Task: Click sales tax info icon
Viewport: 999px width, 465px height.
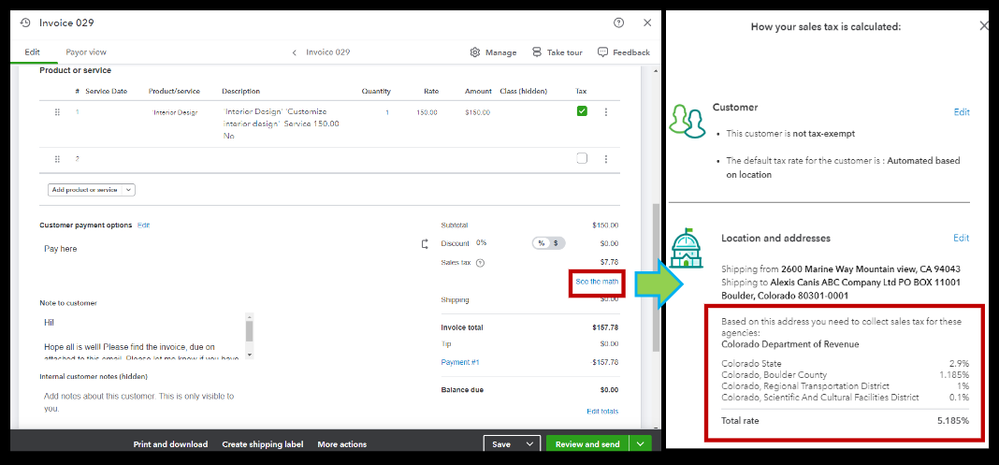Action: click(x=480, y=262)
